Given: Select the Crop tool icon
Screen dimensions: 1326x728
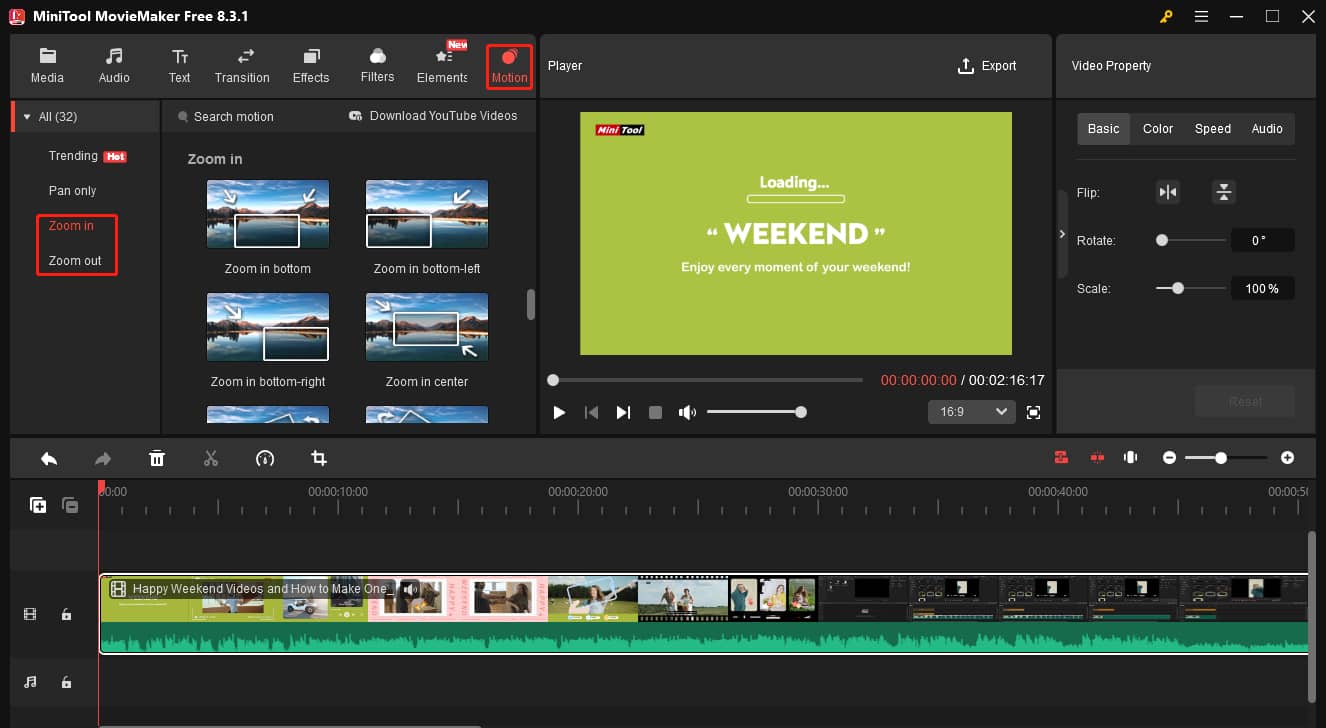Looking at the screenshot, I should pyautogui.click(x=319, y=457).
